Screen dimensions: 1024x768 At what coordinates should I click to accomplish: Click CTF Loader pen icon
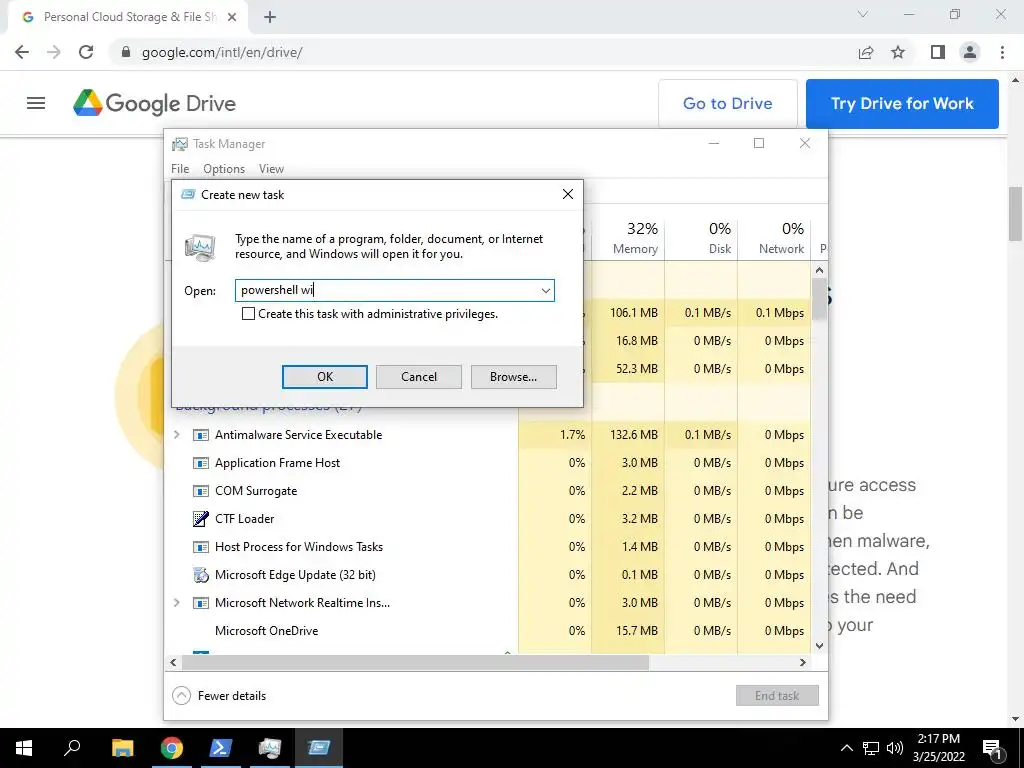pyautogui.click(x=200, y=519)
